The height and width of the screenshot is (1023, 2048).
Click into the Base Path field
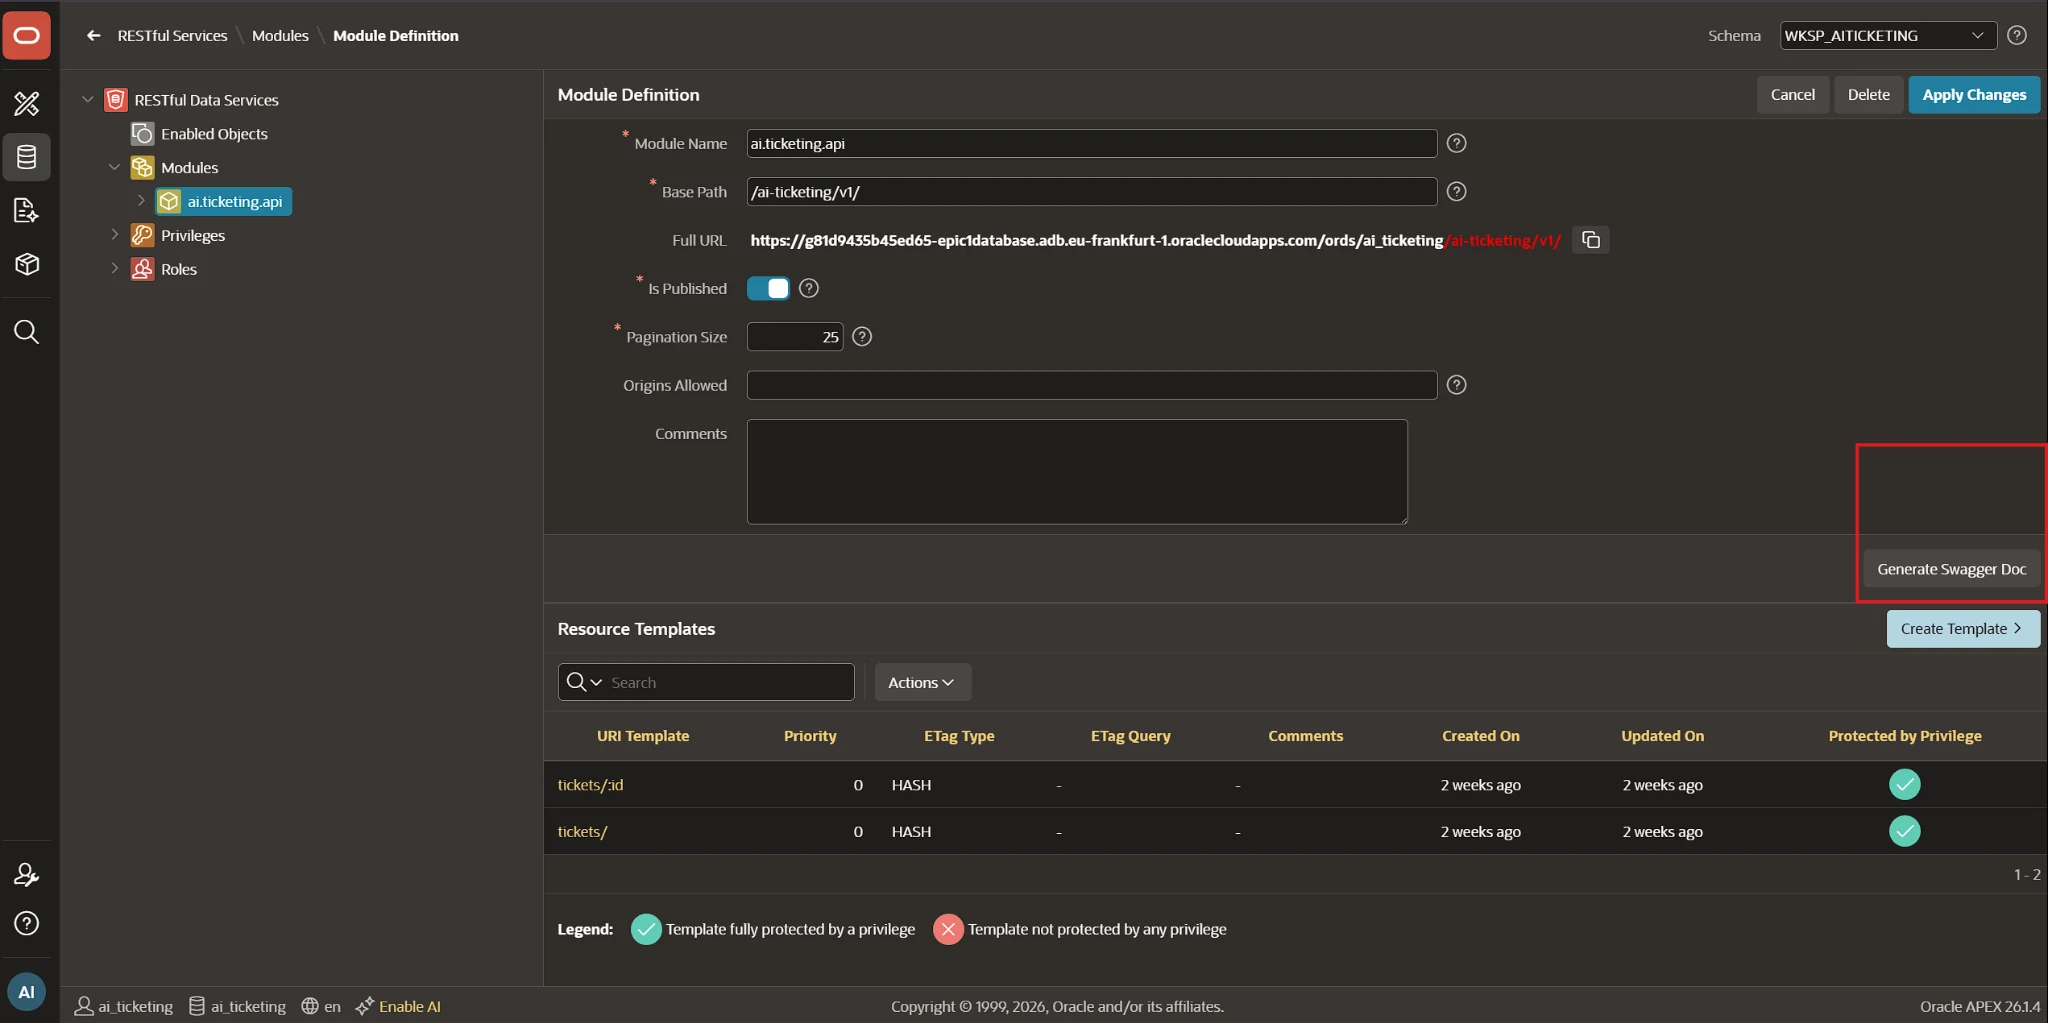(x=1092, y=191)
